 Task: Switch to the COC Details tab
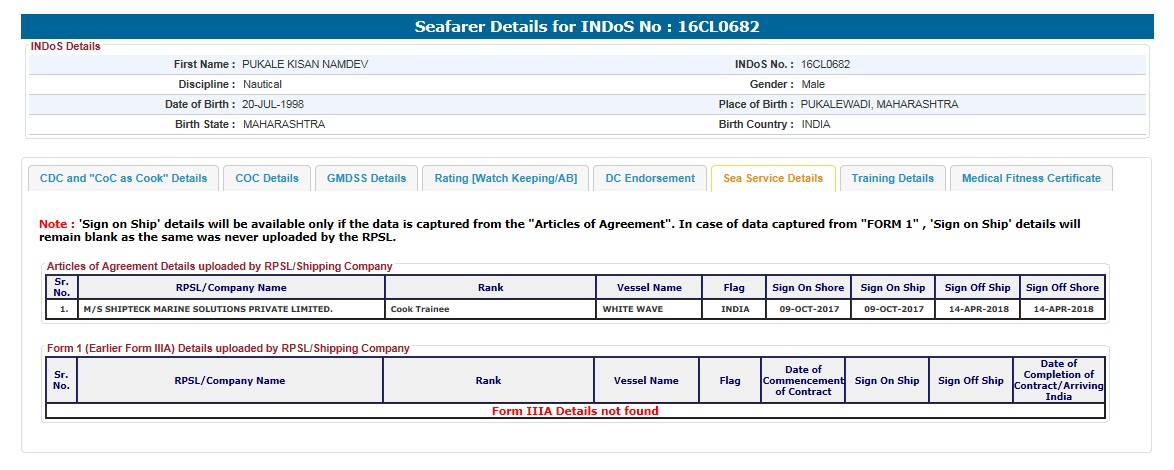[x=267, y=178]
